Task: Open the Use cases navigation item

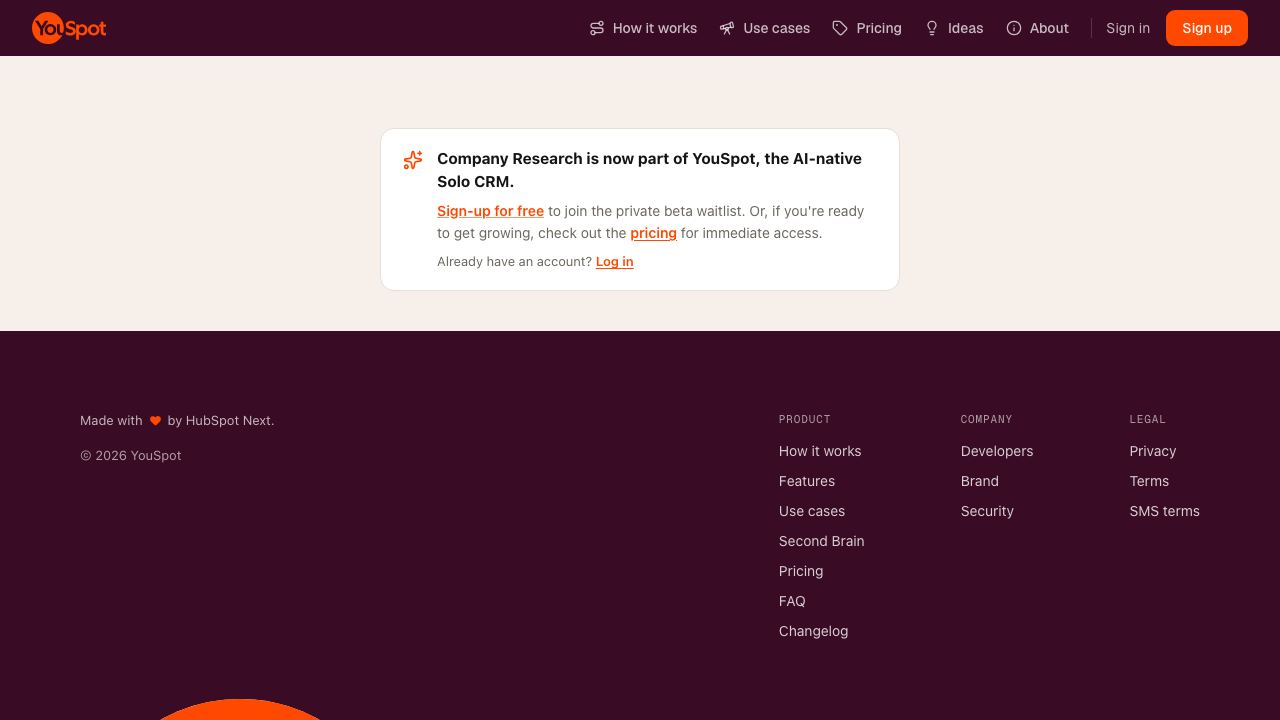Action: 765,28
